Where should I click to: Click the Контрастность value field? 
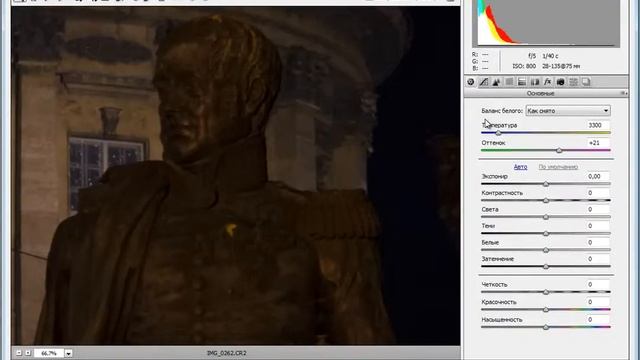598,193
